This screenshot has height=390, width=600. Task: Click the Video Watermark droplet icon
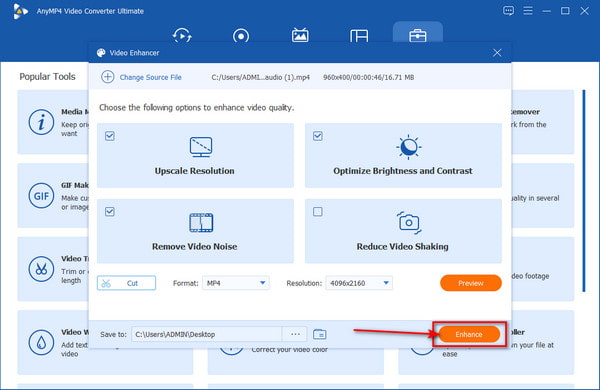pyautogui.click(x=41, y=343)
